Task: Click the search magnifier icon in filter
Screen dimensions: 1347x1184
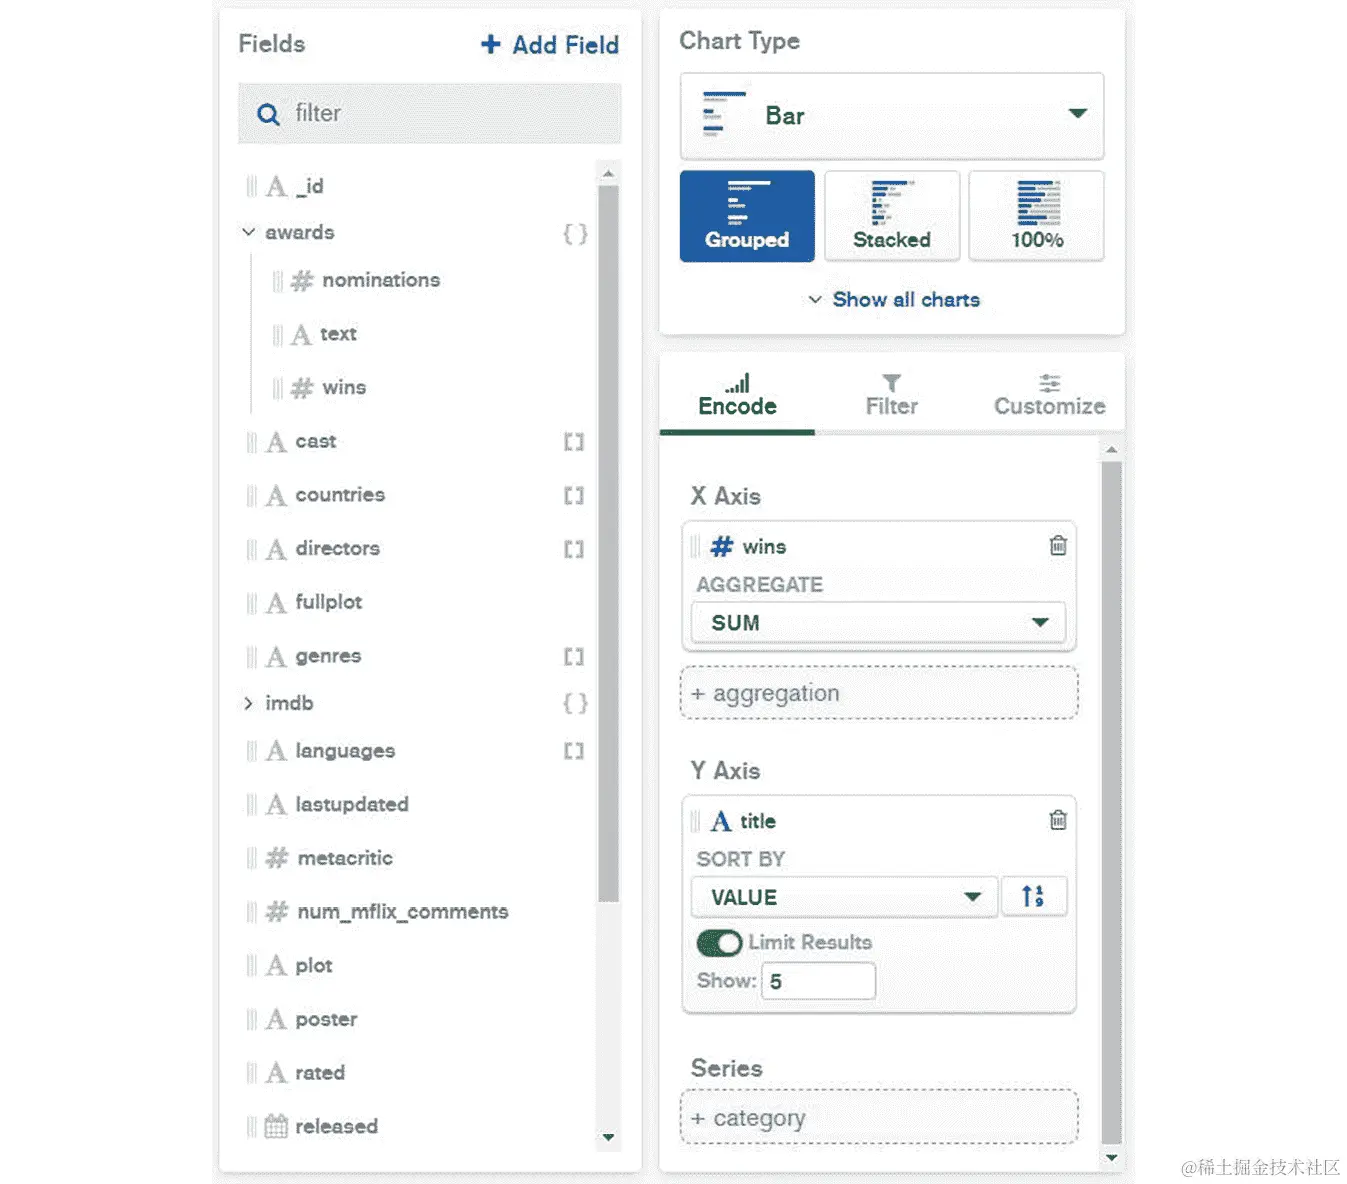Action: (x=268, y=114)
